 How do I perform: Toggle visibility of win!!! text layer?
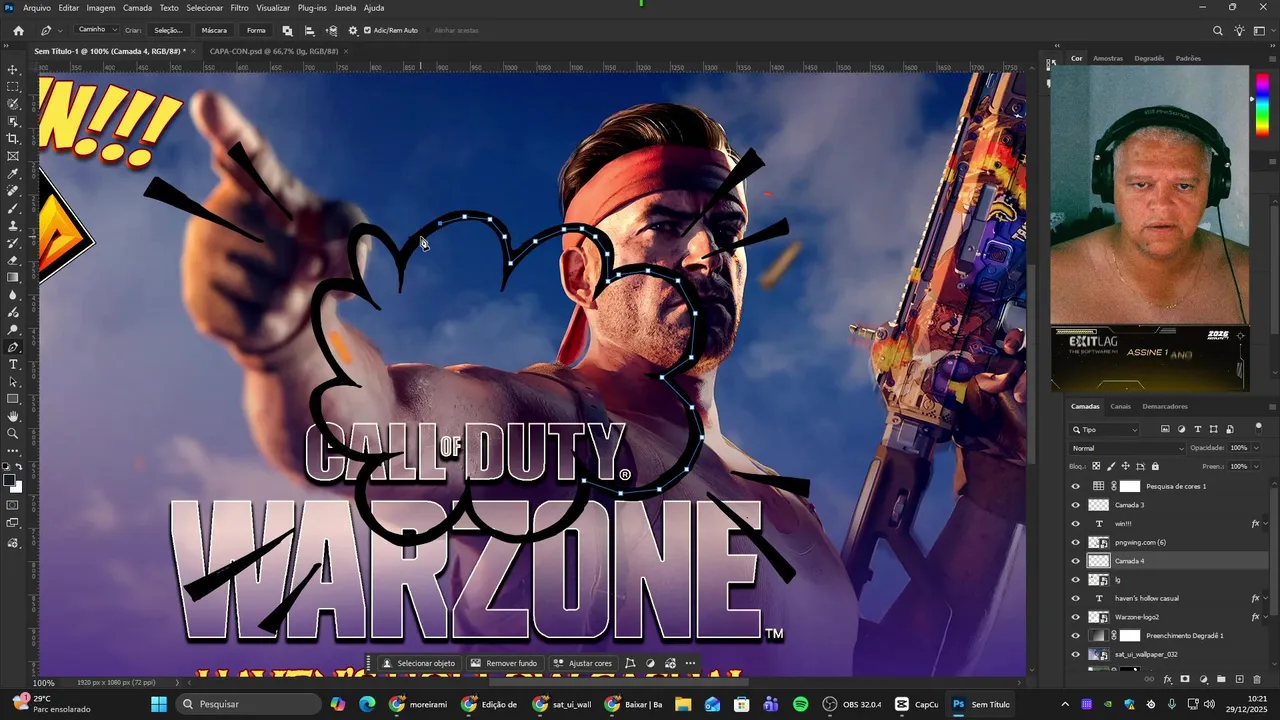(1076, 523)
